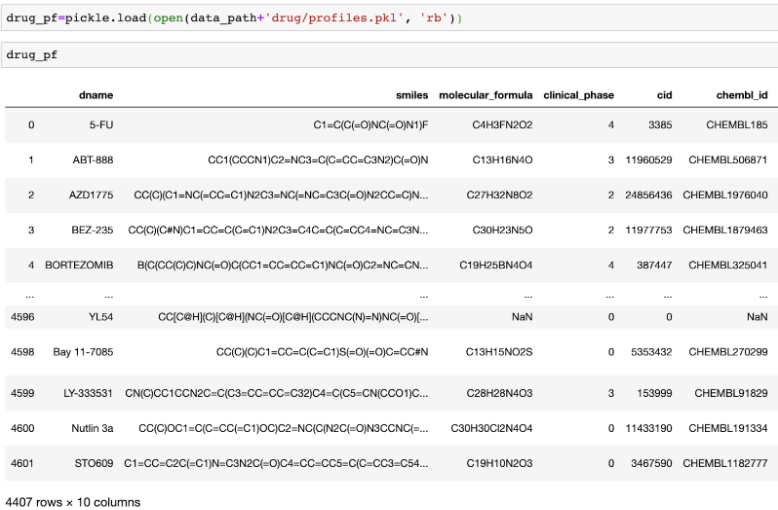
Task: Click the clinical_phase column header
Action: tap(578, 95)
